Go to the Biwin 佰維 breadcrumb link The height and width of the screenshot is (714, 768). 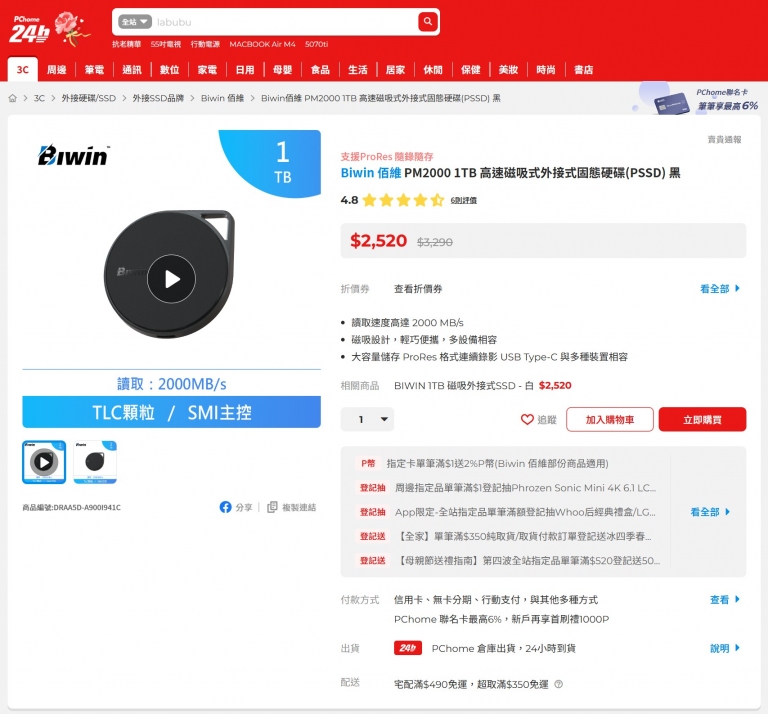tap(222, 98)
